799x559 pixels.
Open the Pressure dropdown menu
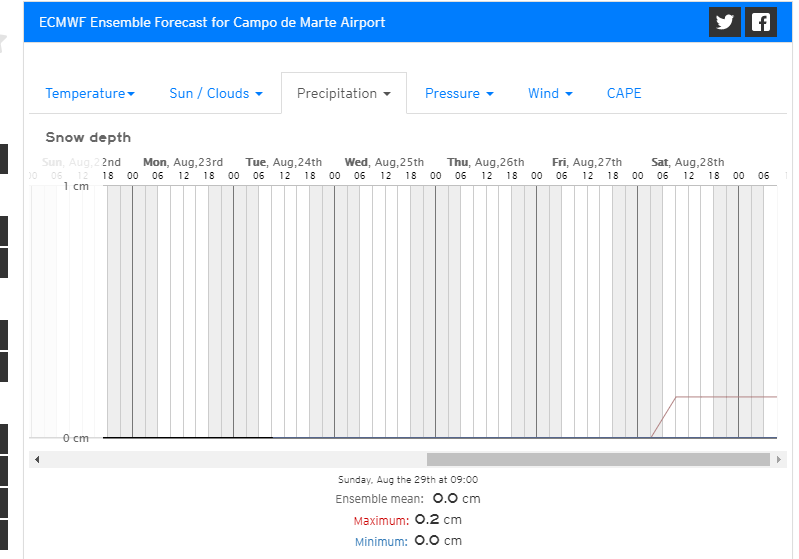[x=459, y=93]
